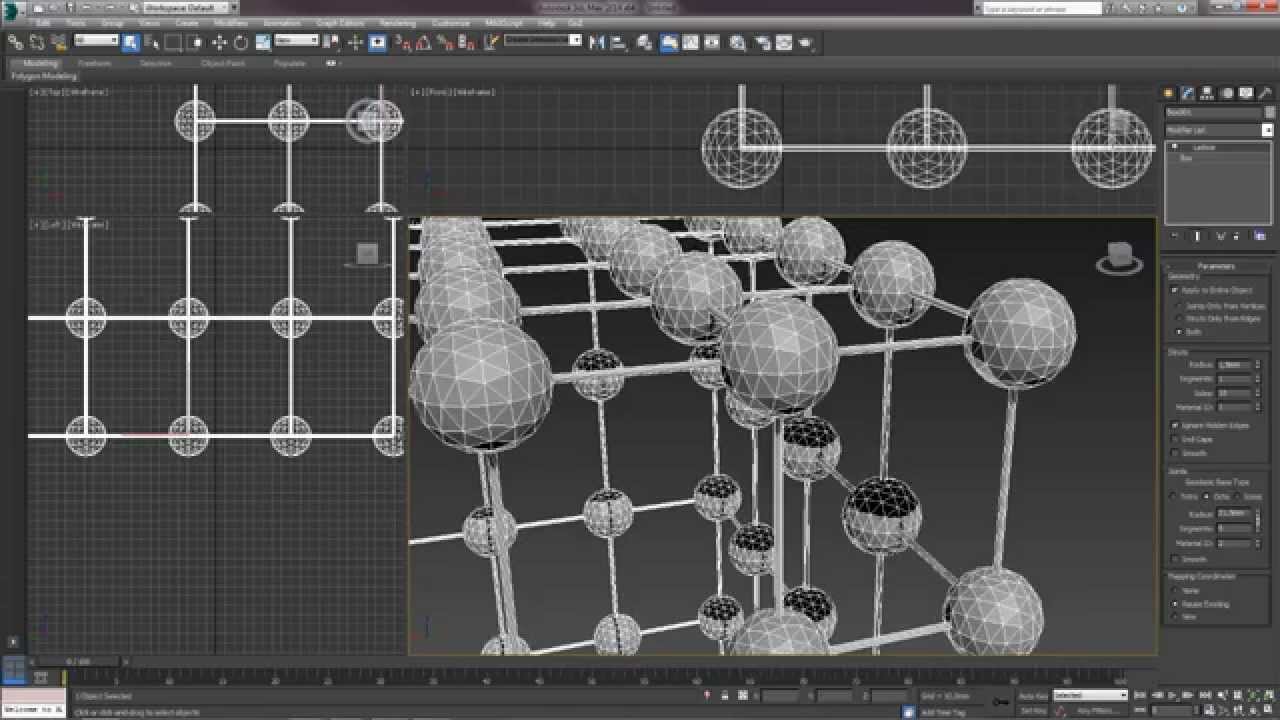Choose the Bind to Space Warp tool
1280x720 pixels.
coord(59,42)
